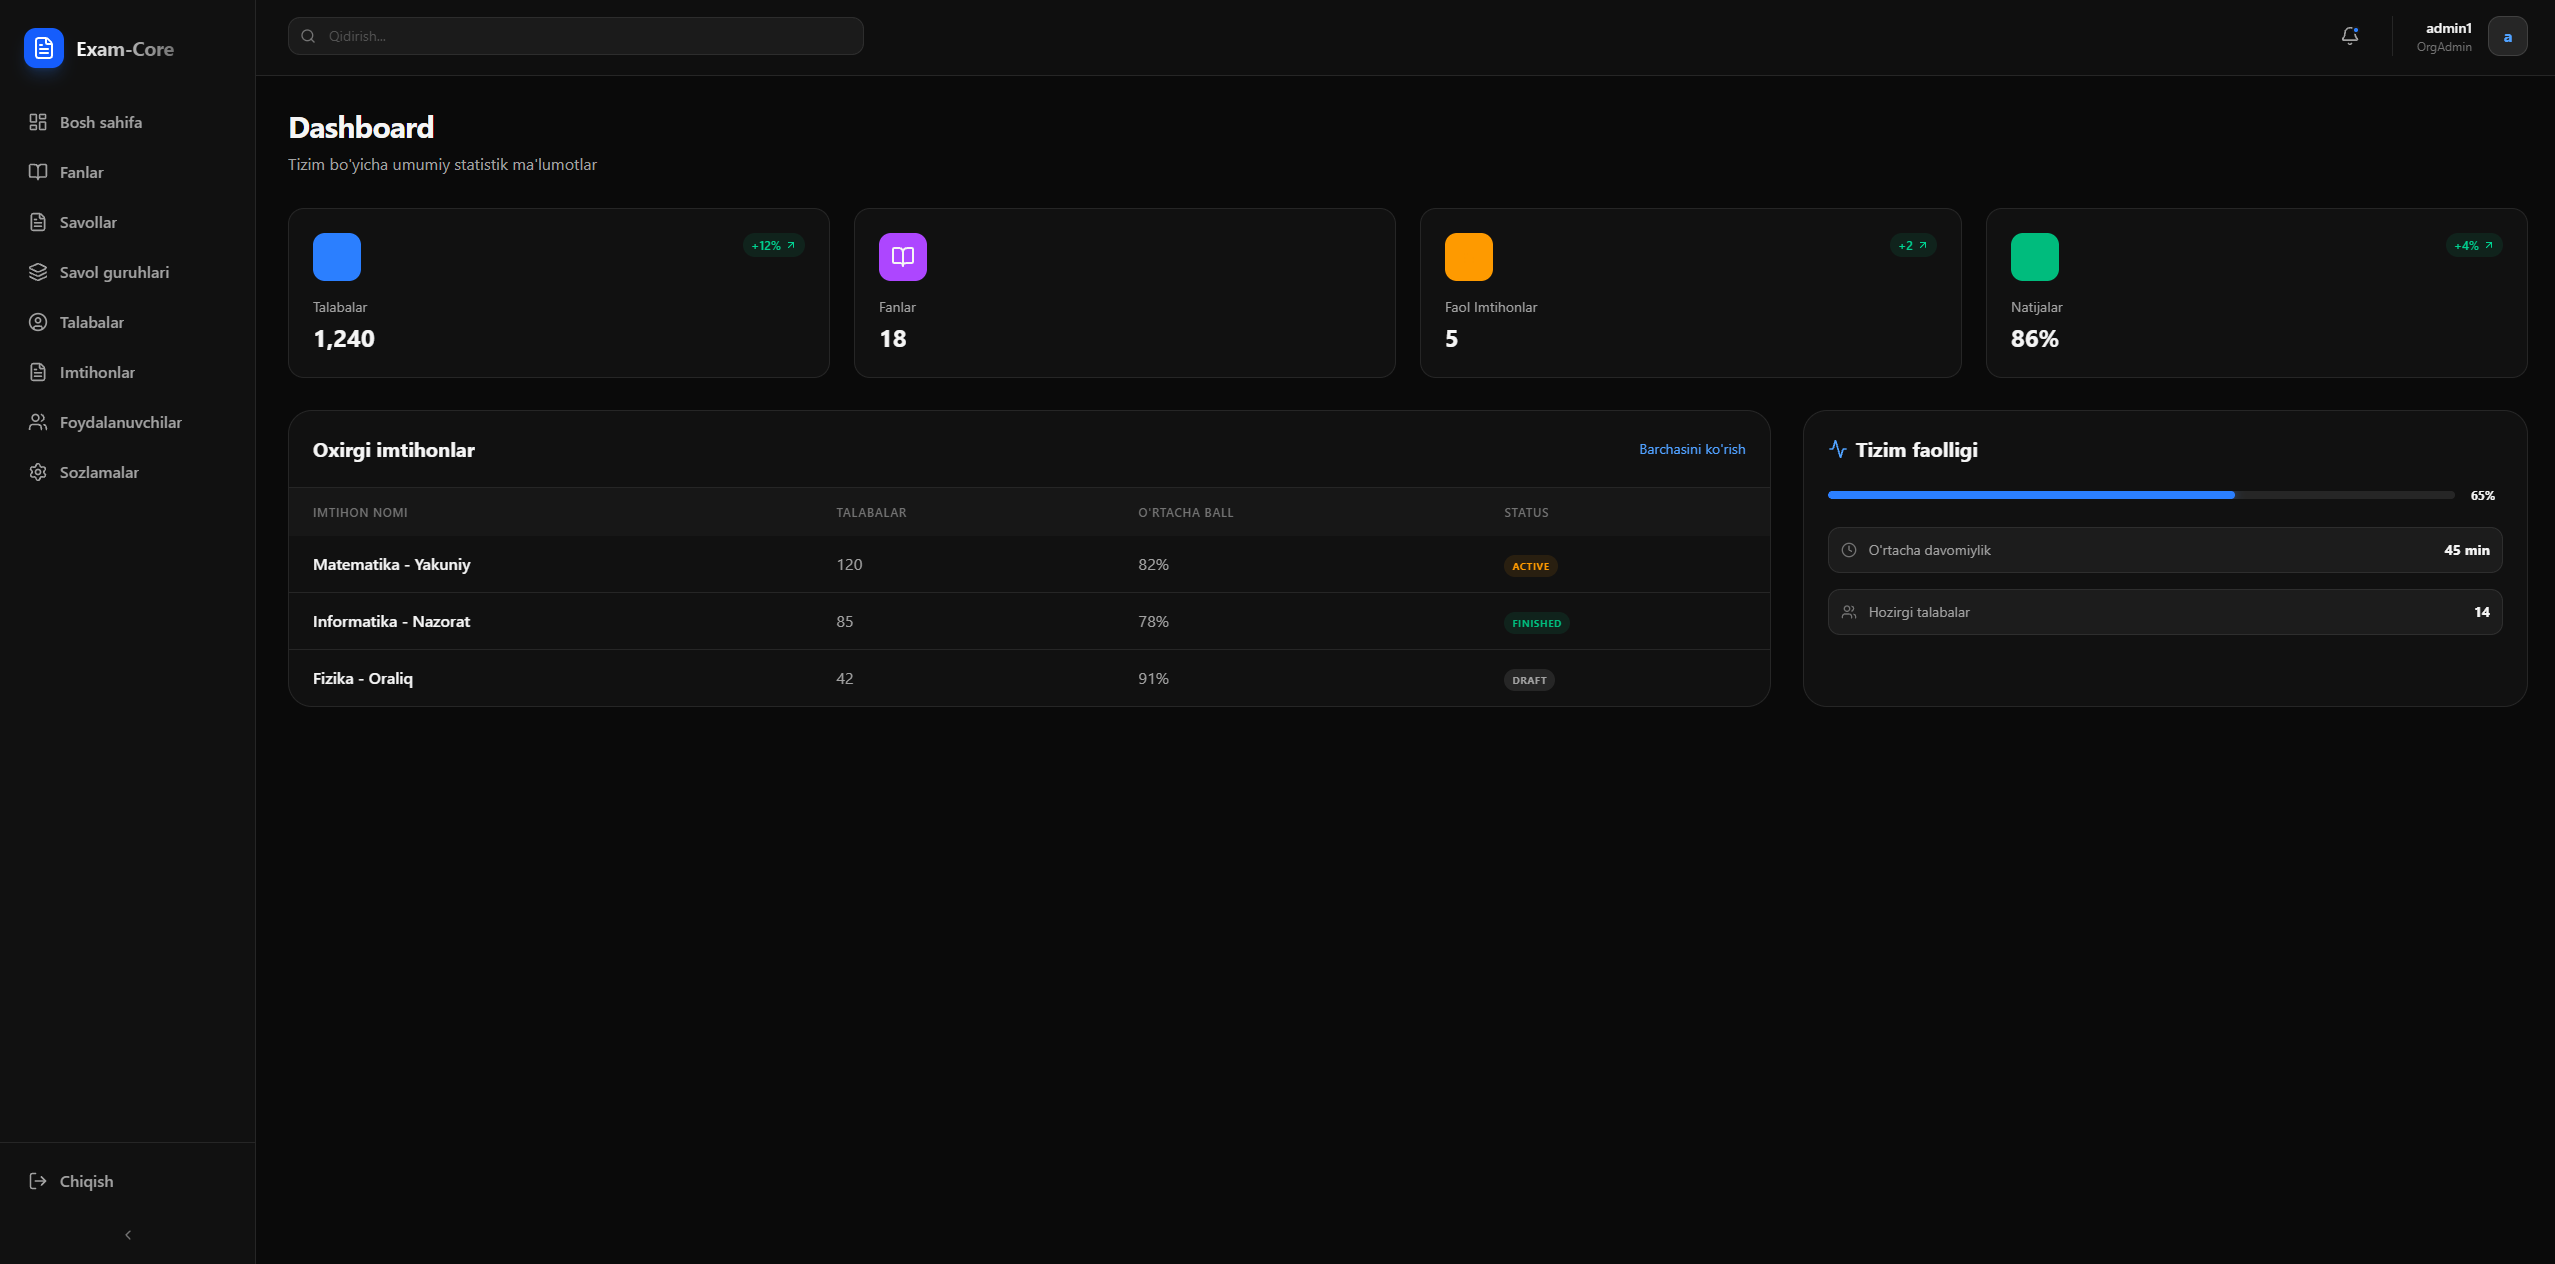Click the Exam-Core logo icon

click(x=43, y=47)
